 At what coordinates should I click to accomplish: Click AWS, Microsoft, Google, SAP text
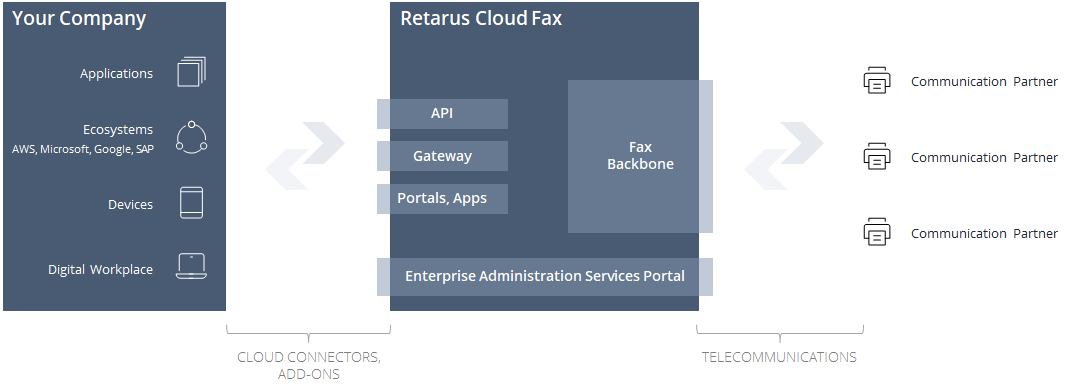tap(83, 149)
